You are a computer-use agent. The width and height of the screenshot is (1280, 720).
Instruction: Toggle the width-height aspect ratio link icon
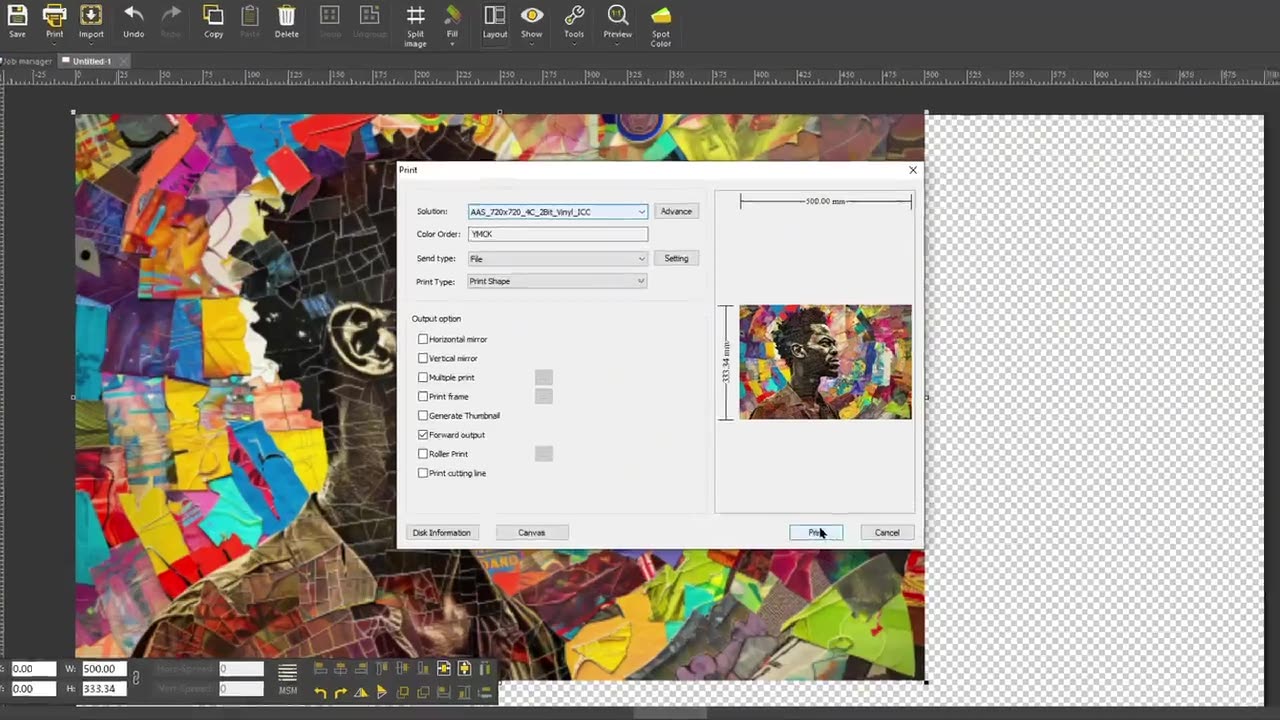[x=136, y=679]
